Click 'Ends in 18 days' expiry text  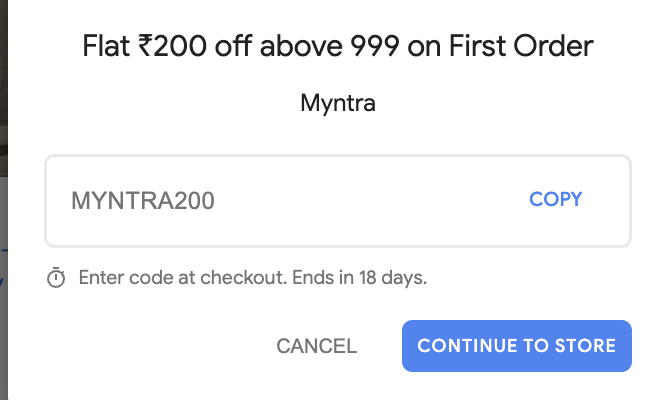359,277
